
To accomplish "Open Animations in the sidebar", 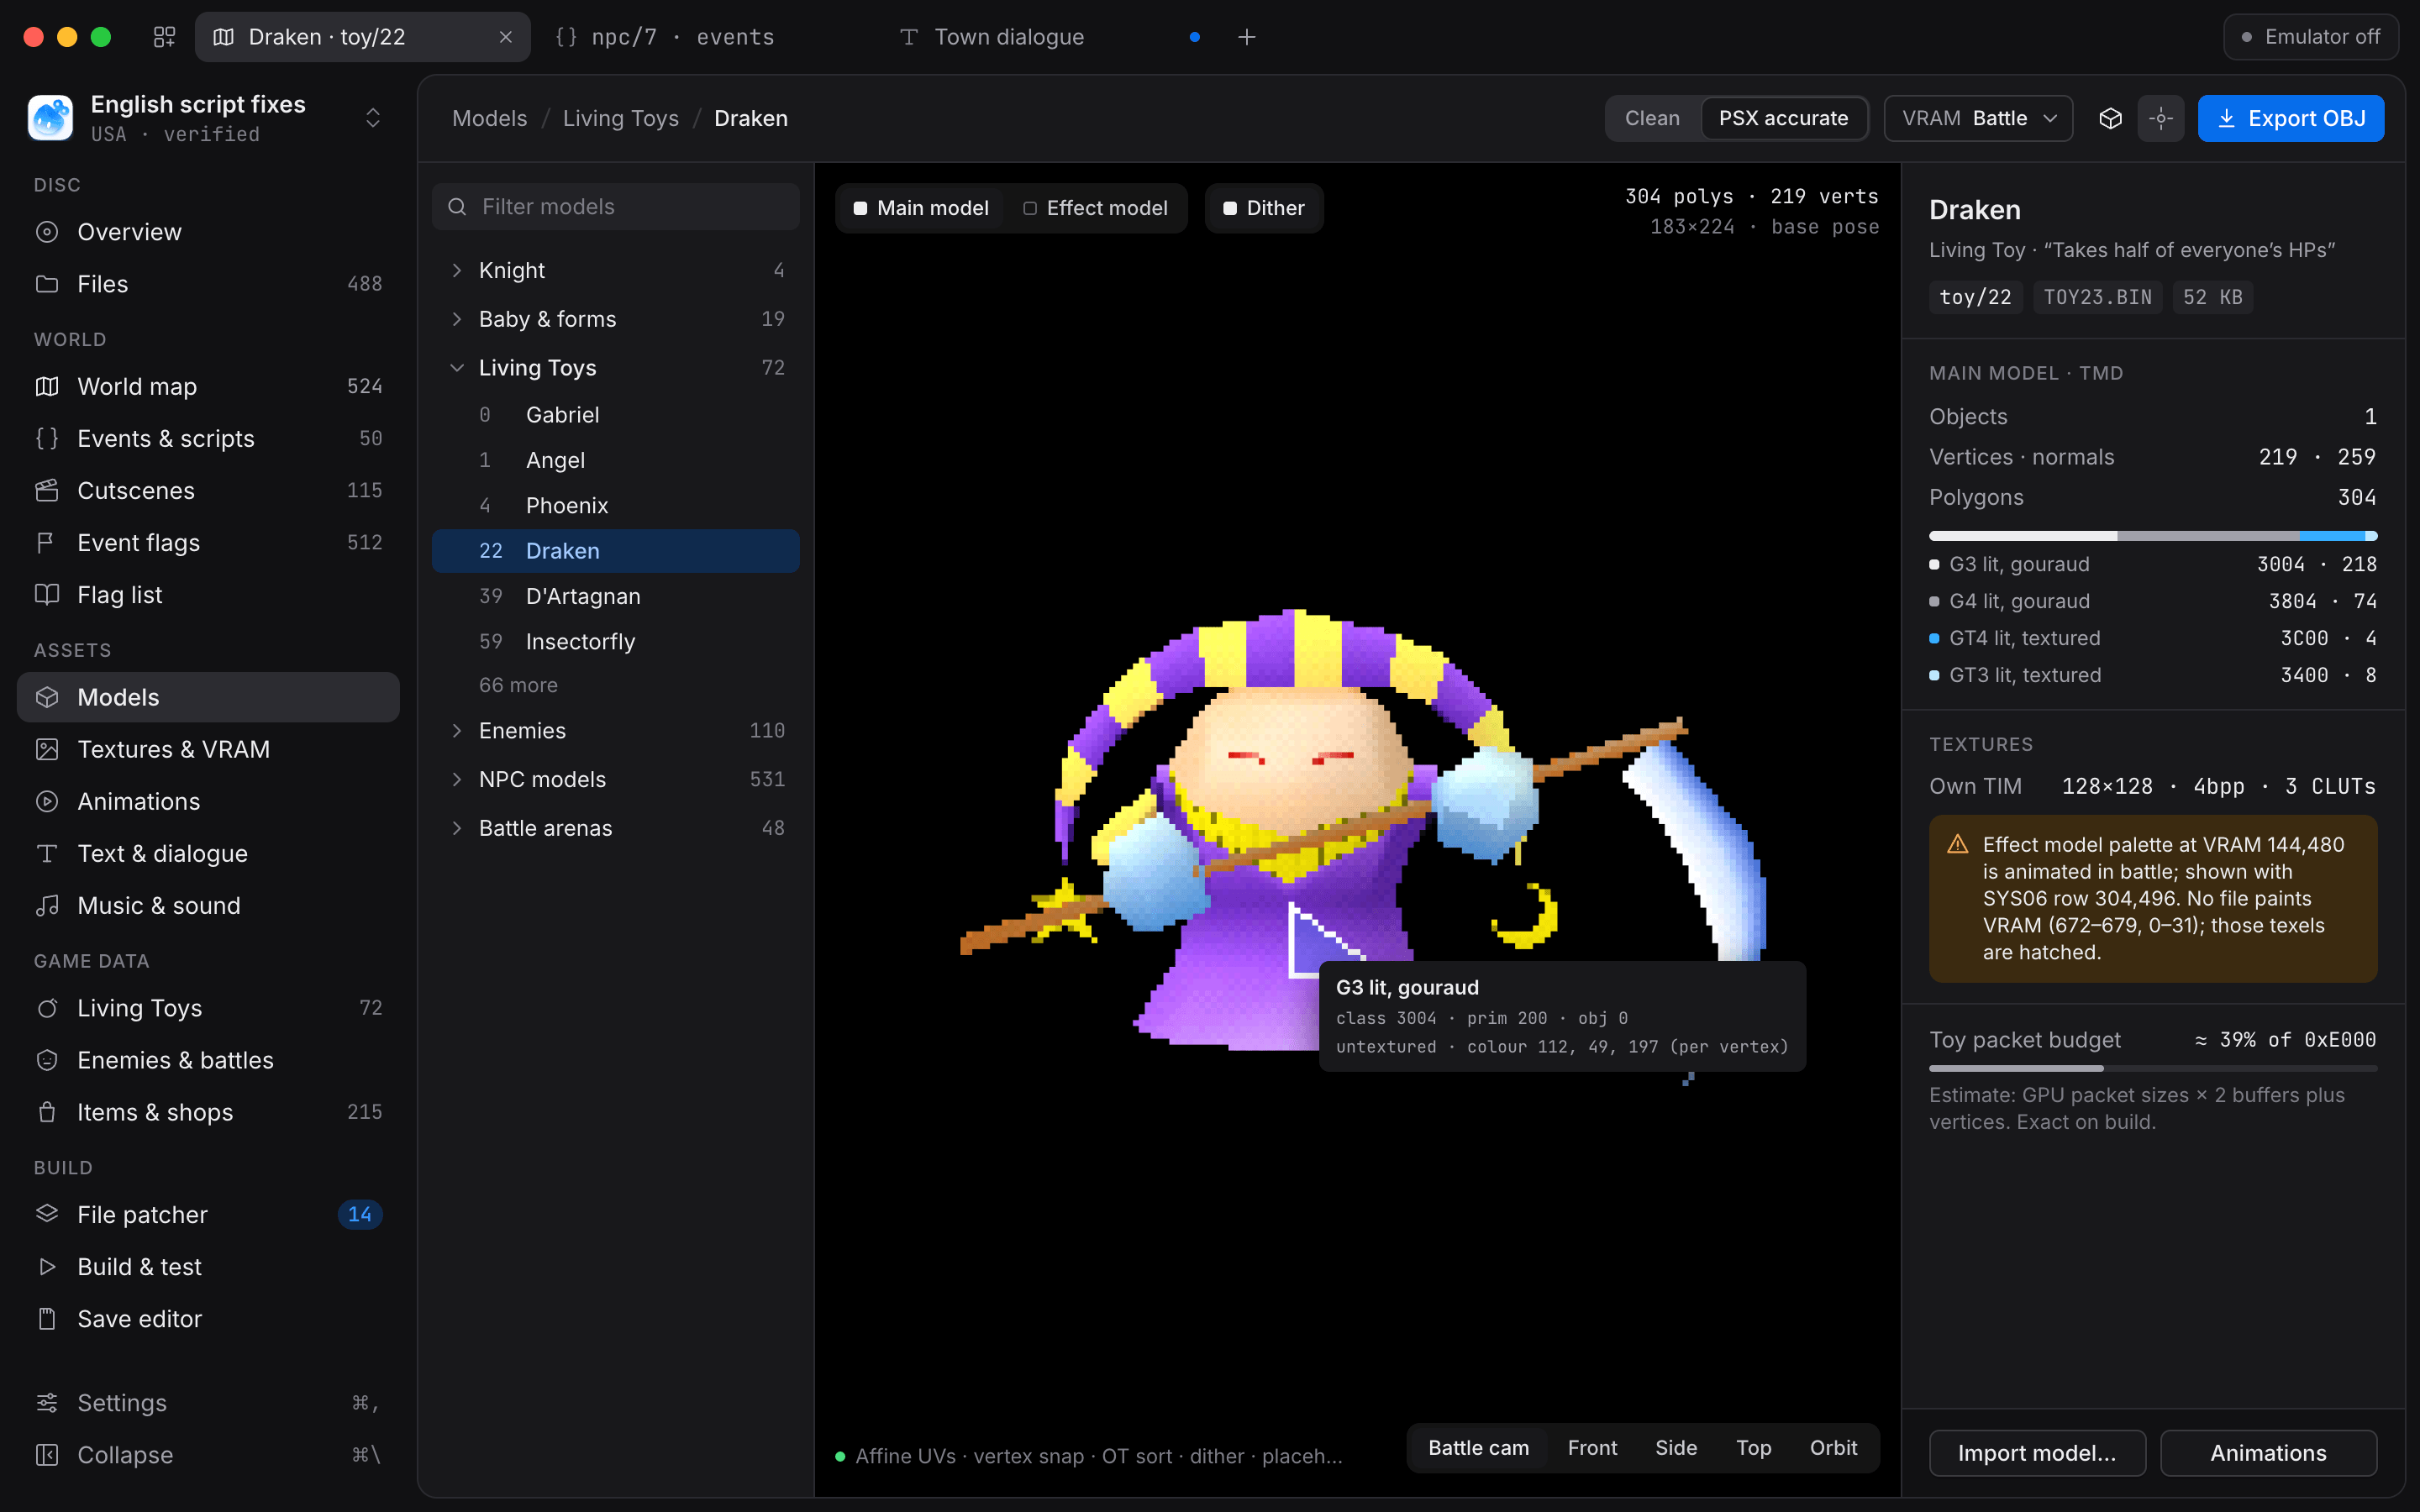I will (x=208, y=801).
